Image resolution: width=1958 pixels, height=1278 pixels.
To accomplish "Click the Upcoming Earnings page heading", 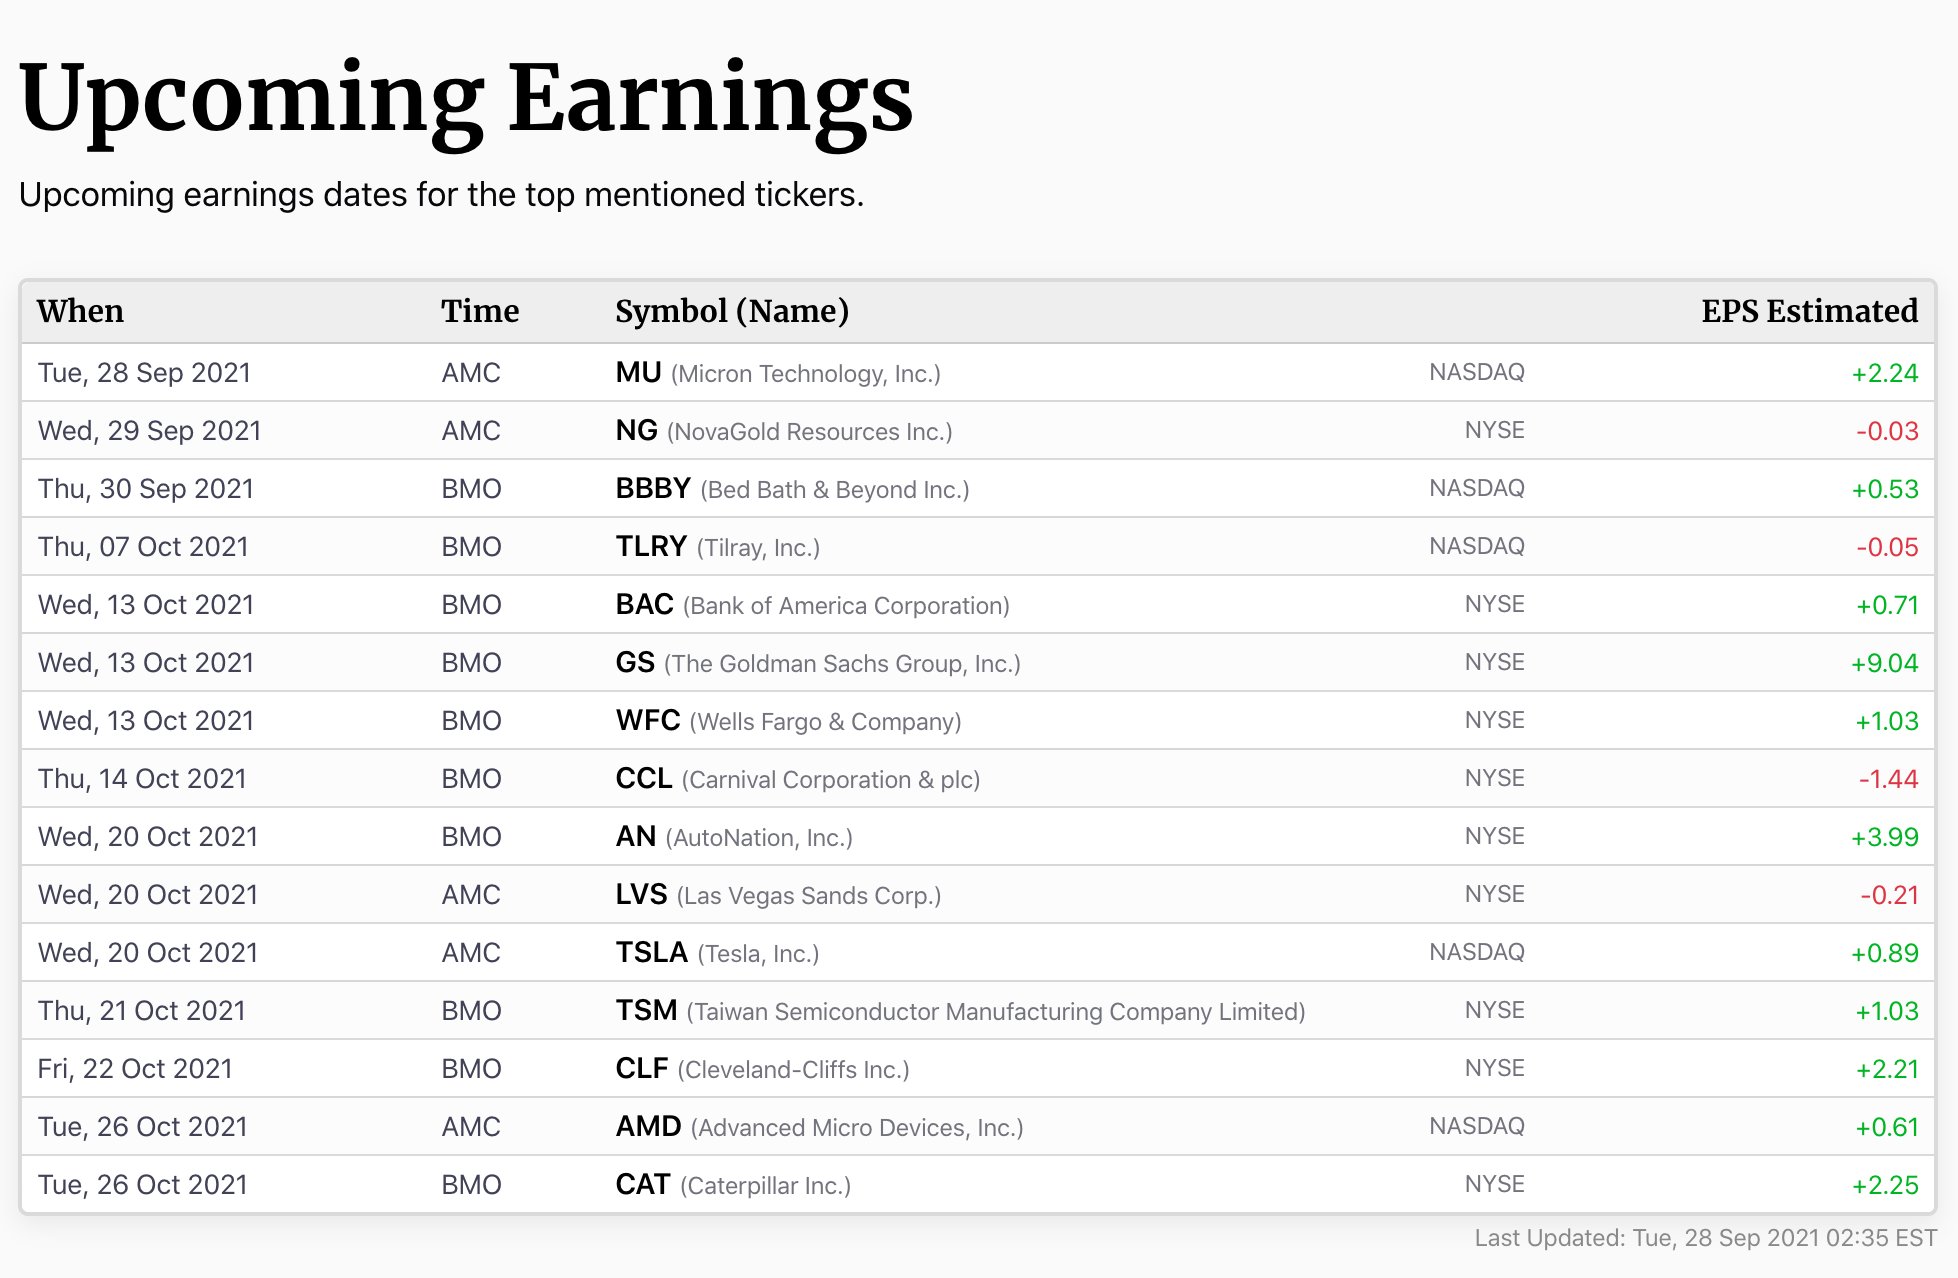I will coord(465,98).
